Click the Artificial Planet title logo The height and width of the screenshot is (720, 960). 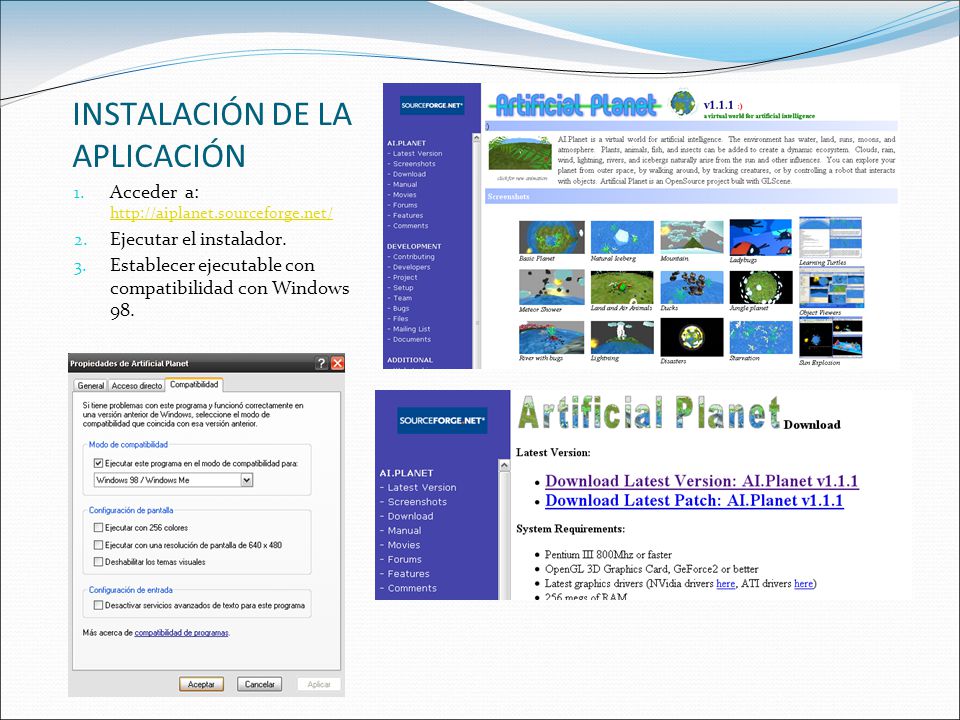coord(576,105)
